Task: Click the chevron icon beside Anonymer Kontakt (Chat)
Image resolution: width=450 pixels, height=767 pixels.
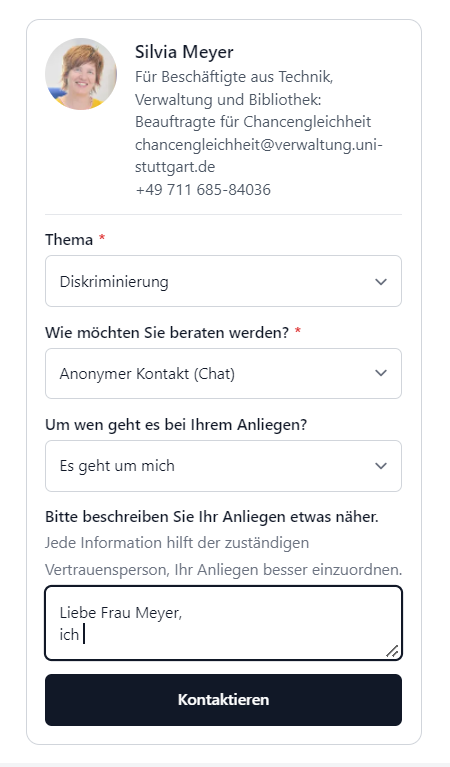Action: click(381, 373)
